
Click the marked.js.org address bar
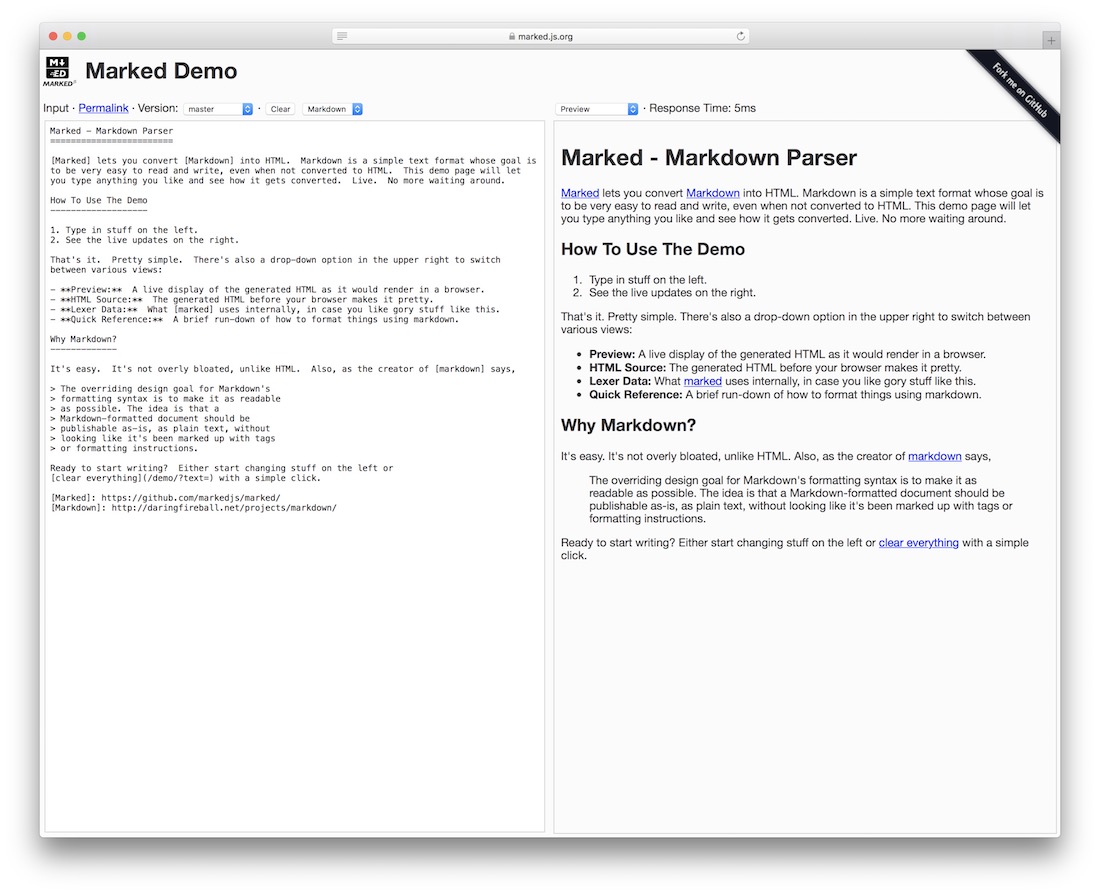click(x=540, y=36)
